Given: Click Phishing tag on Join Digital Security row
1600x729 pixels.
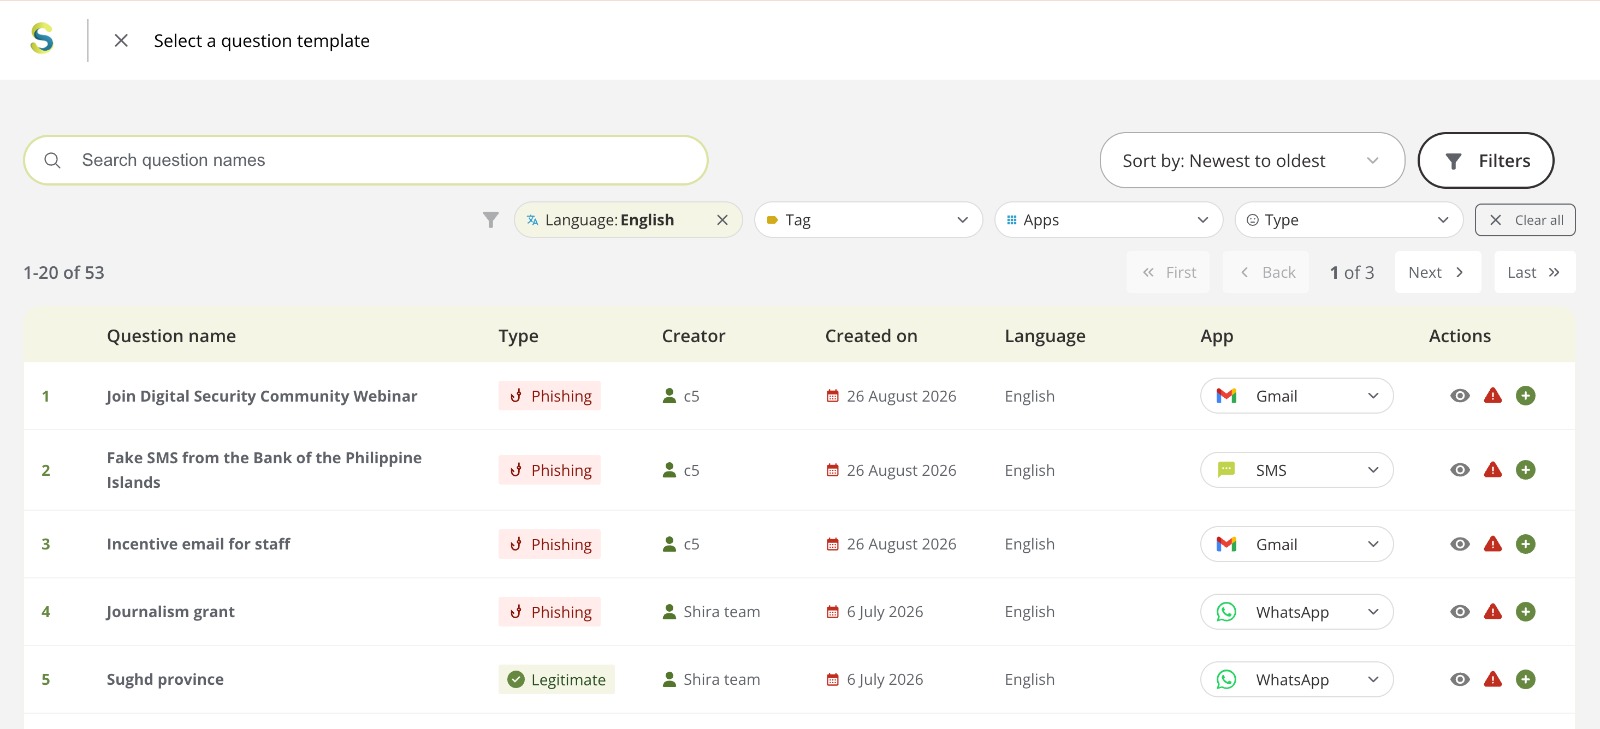Looking at the screenshot, I should 550,396.
